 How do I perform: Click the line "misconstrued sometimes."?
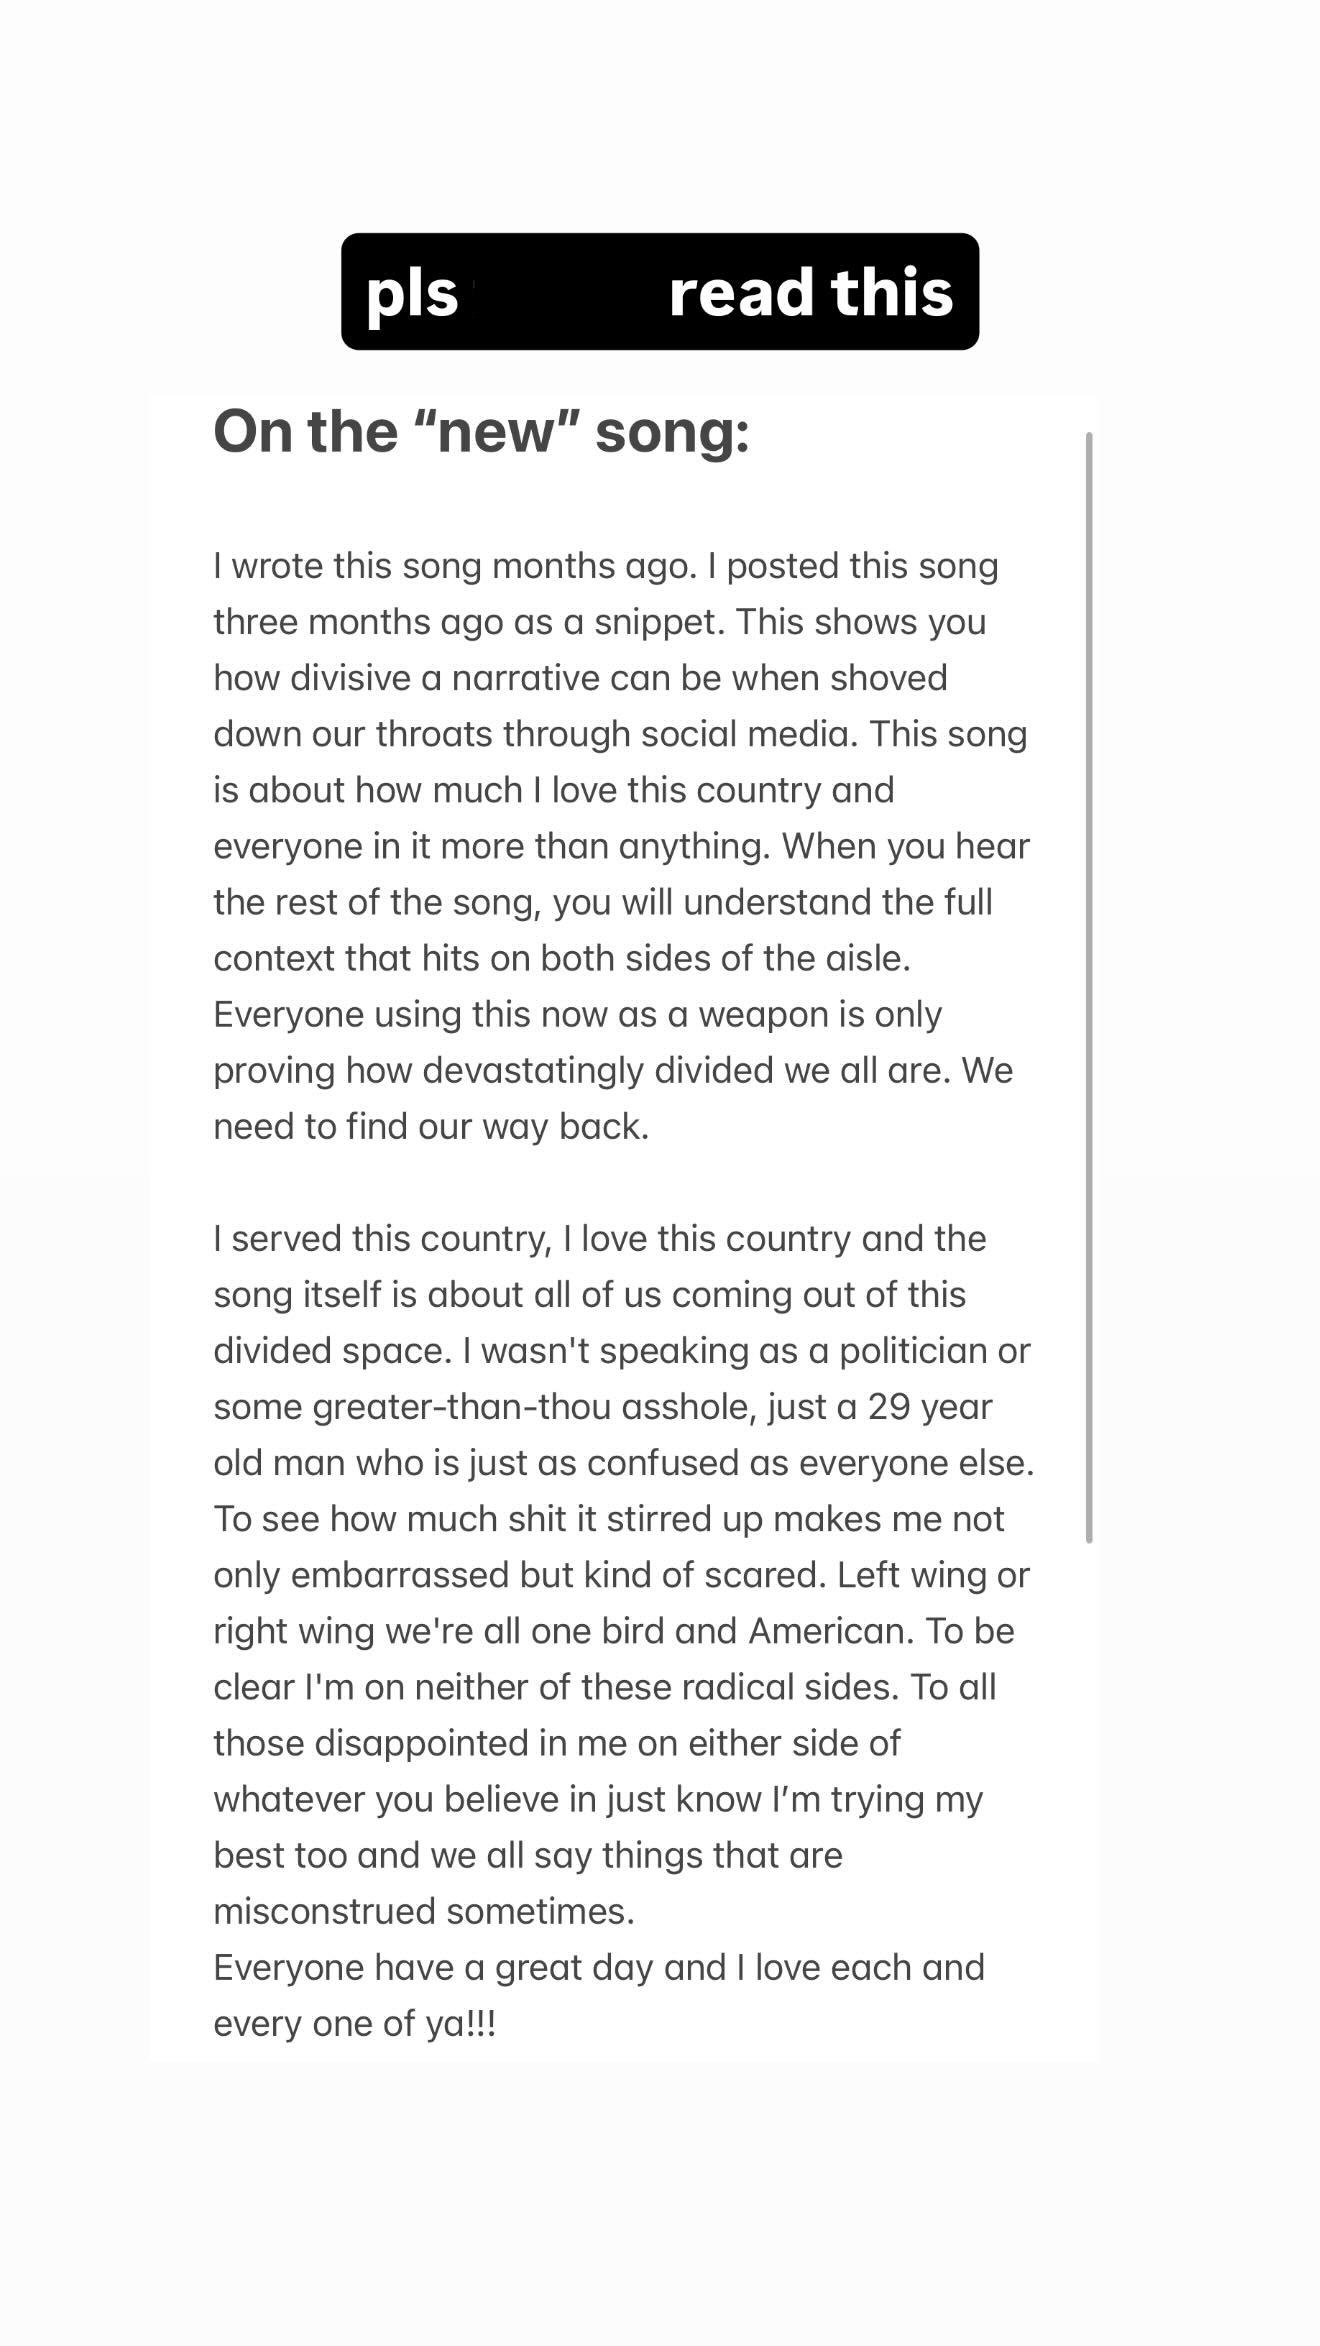pos(424,1910)
